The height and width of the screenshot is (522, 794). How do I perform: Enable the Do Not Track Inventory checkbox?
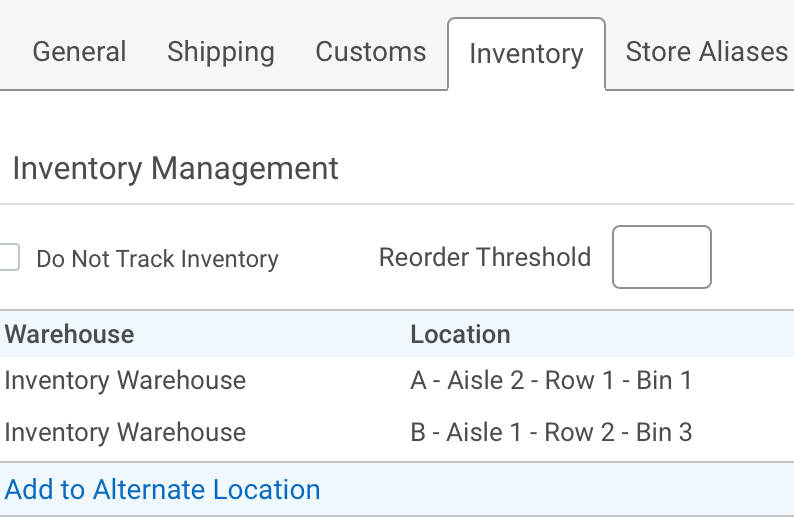tap(9, 258)
